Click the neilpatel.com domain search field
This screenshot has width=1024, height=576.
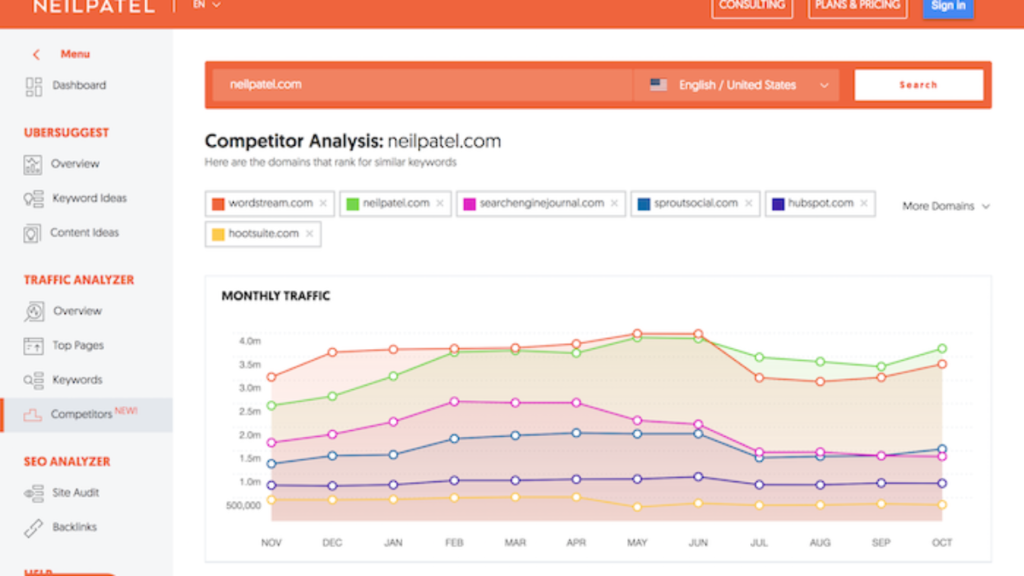pos(422,85)
